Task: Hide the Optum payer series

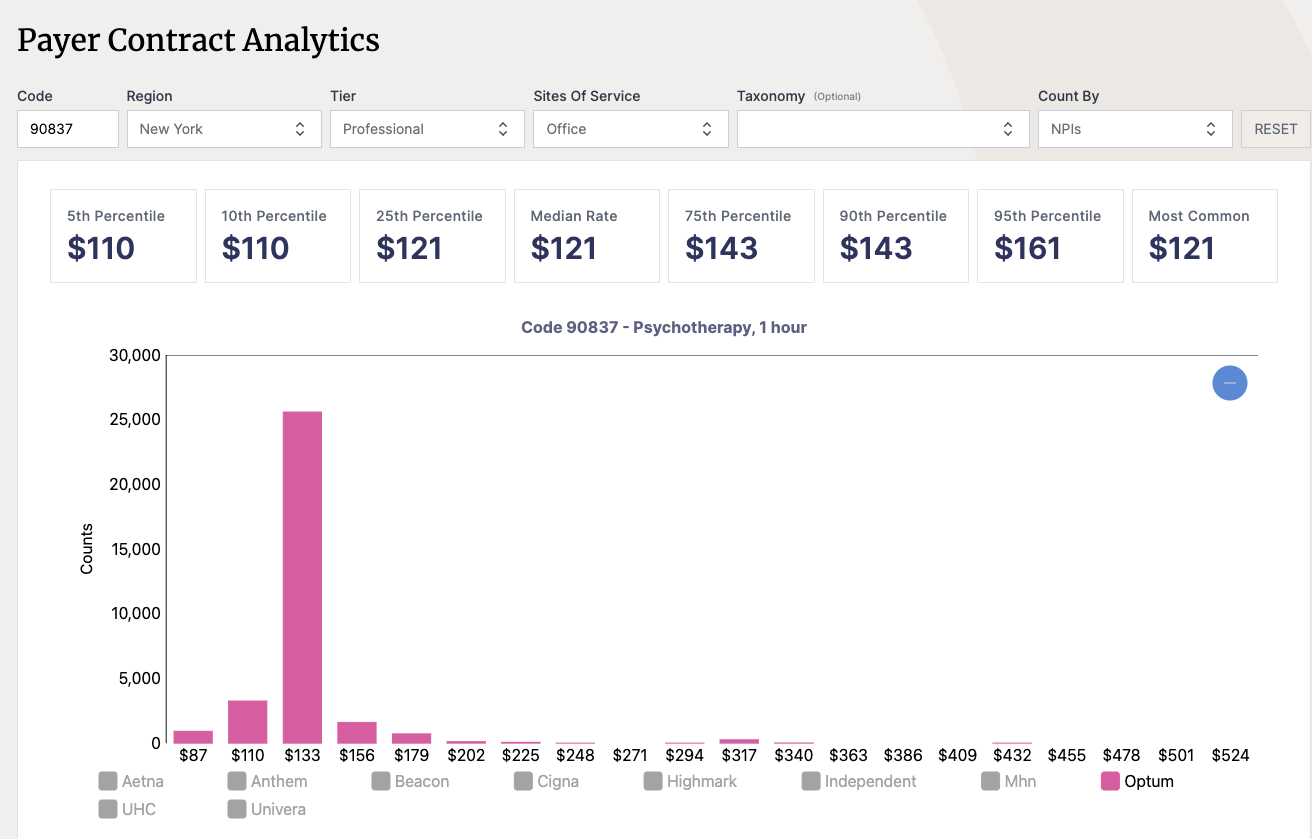Action: coord(1111,781)
